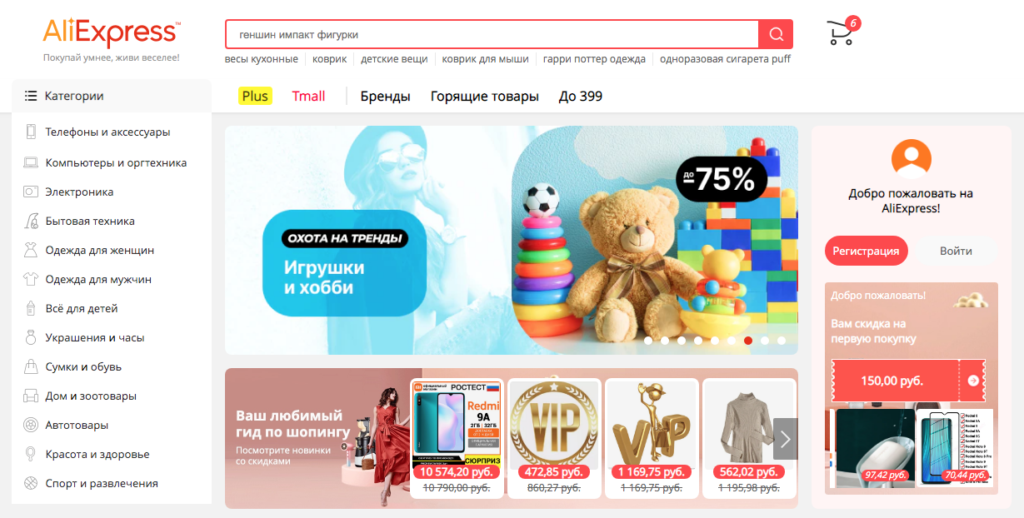Click the T-shirt icon beside Одежда для мужчин

31,279
